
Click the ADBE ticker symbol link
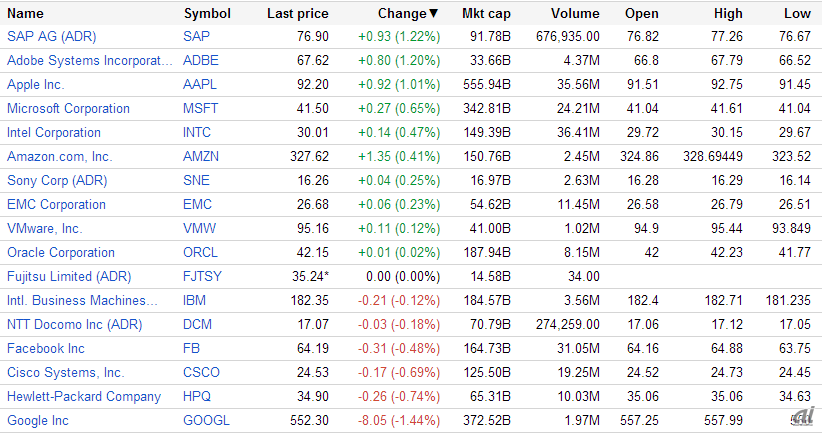200,60
